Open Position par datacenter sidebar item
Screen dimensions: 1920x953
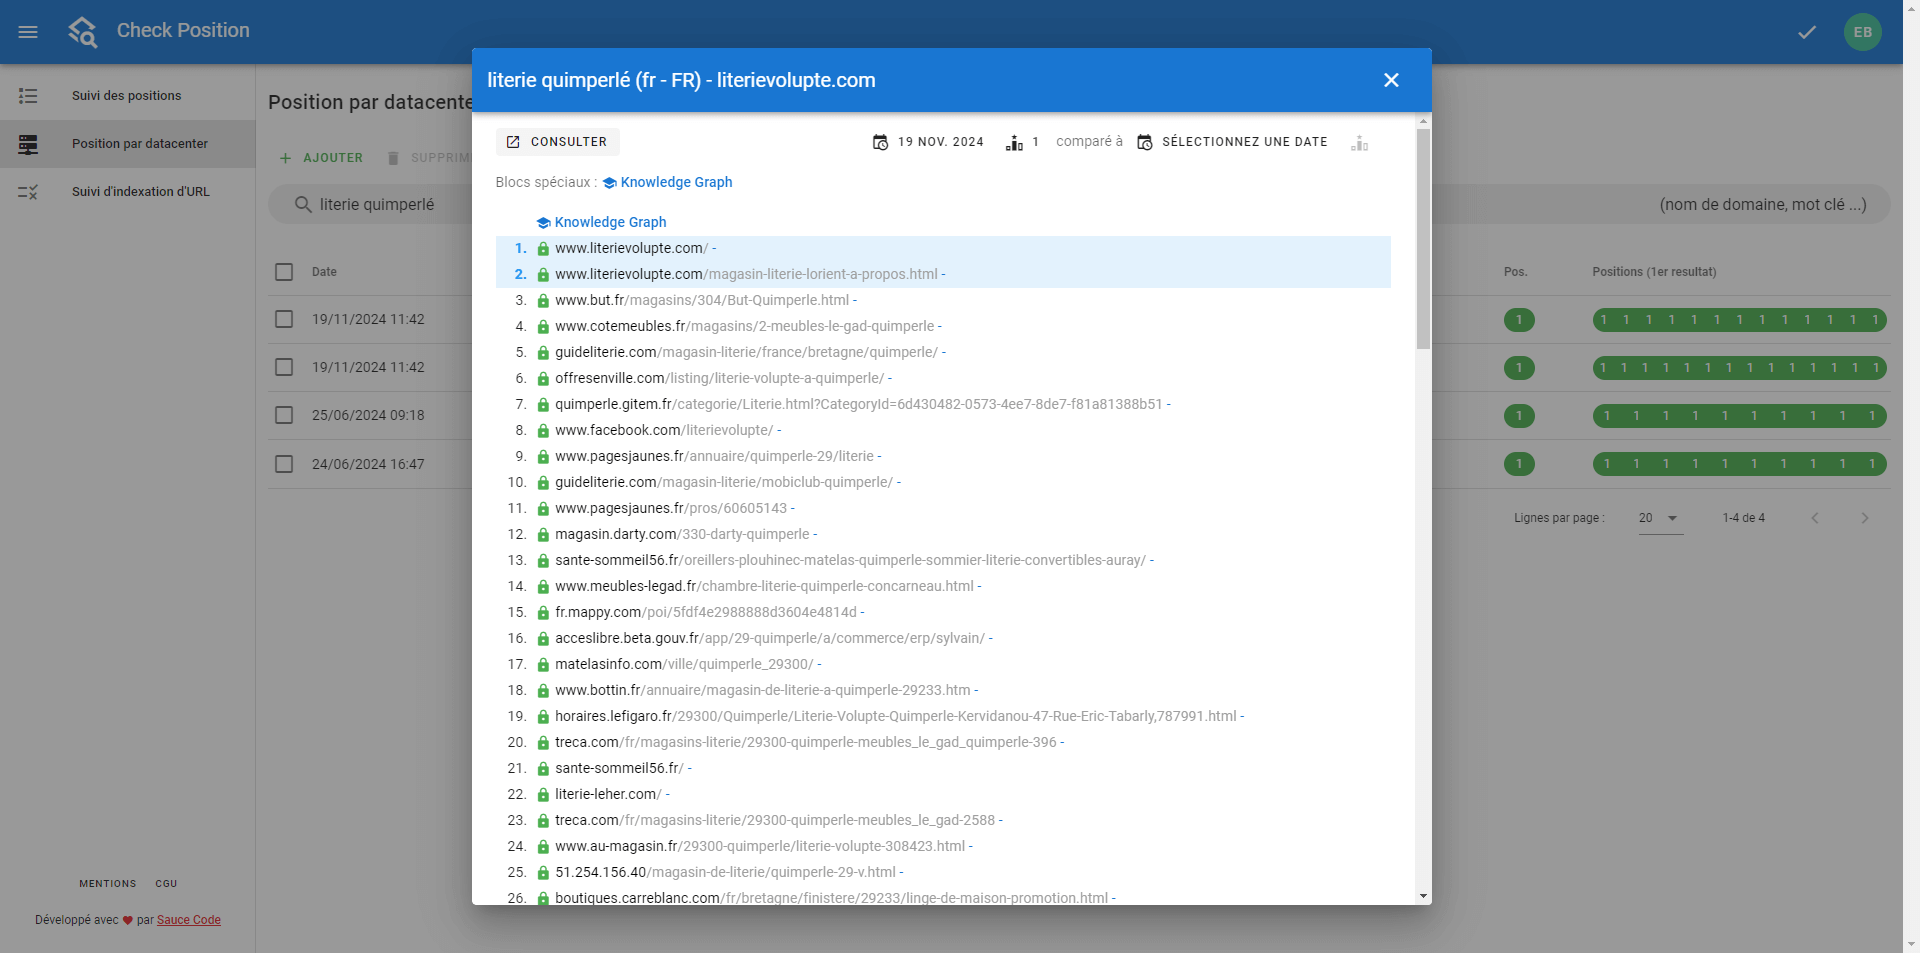[127, 144]
